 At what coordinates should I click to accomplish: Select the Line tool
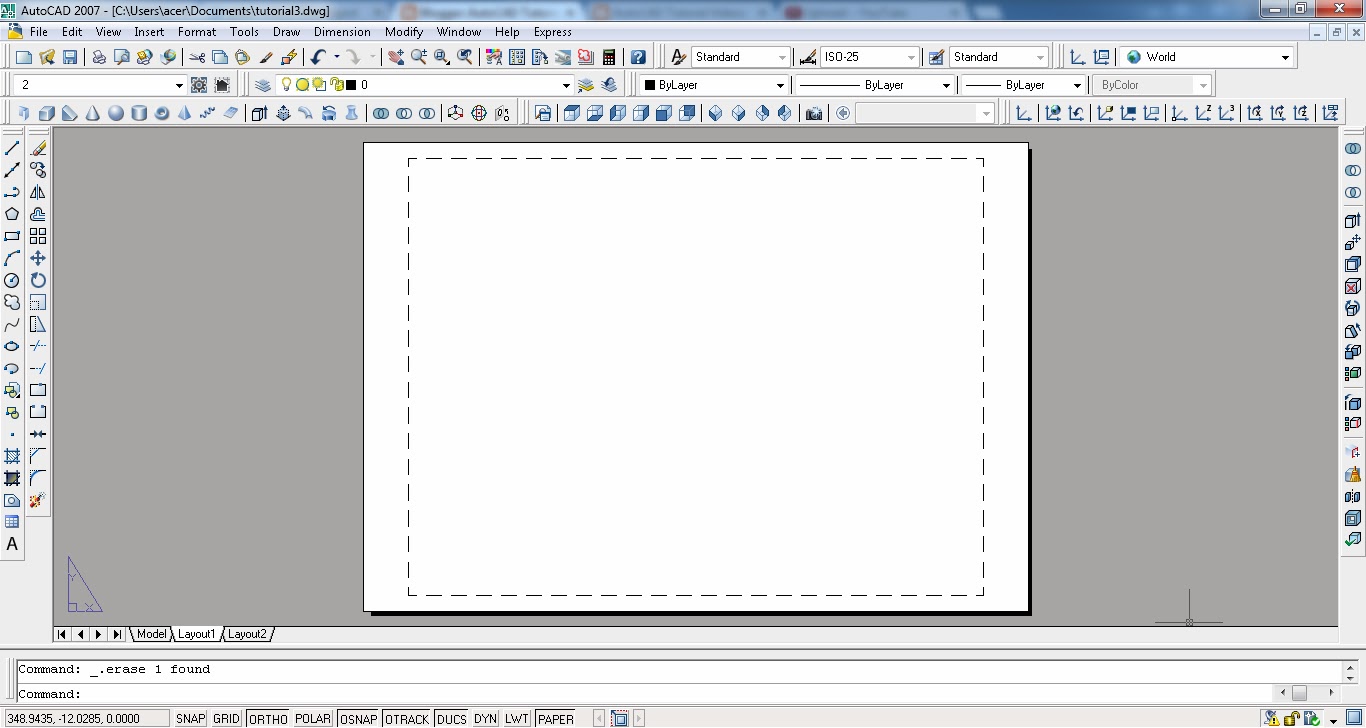point(12,146)
